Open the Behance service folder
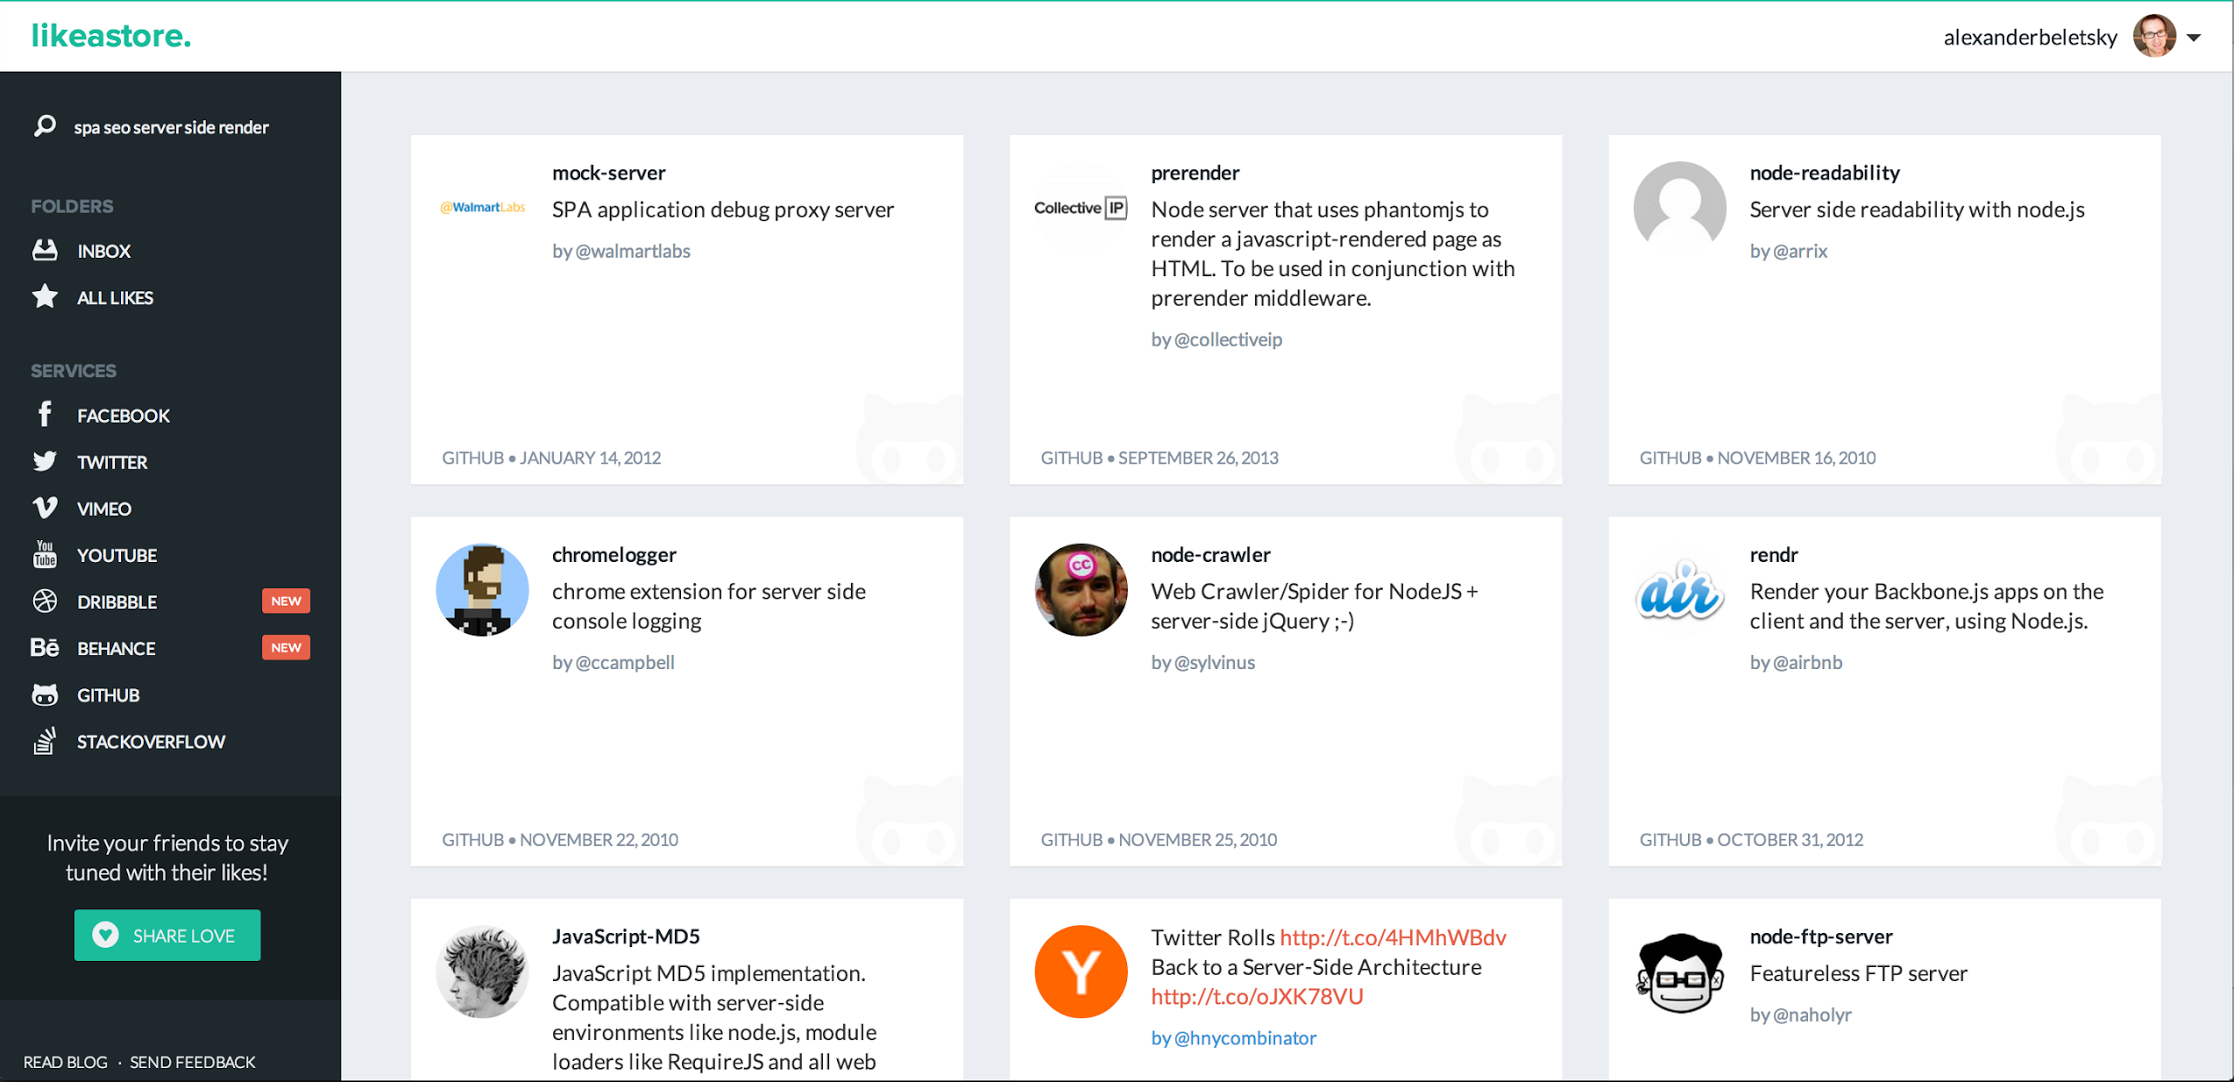The image size is (2234, 1082). click(116, 648)
